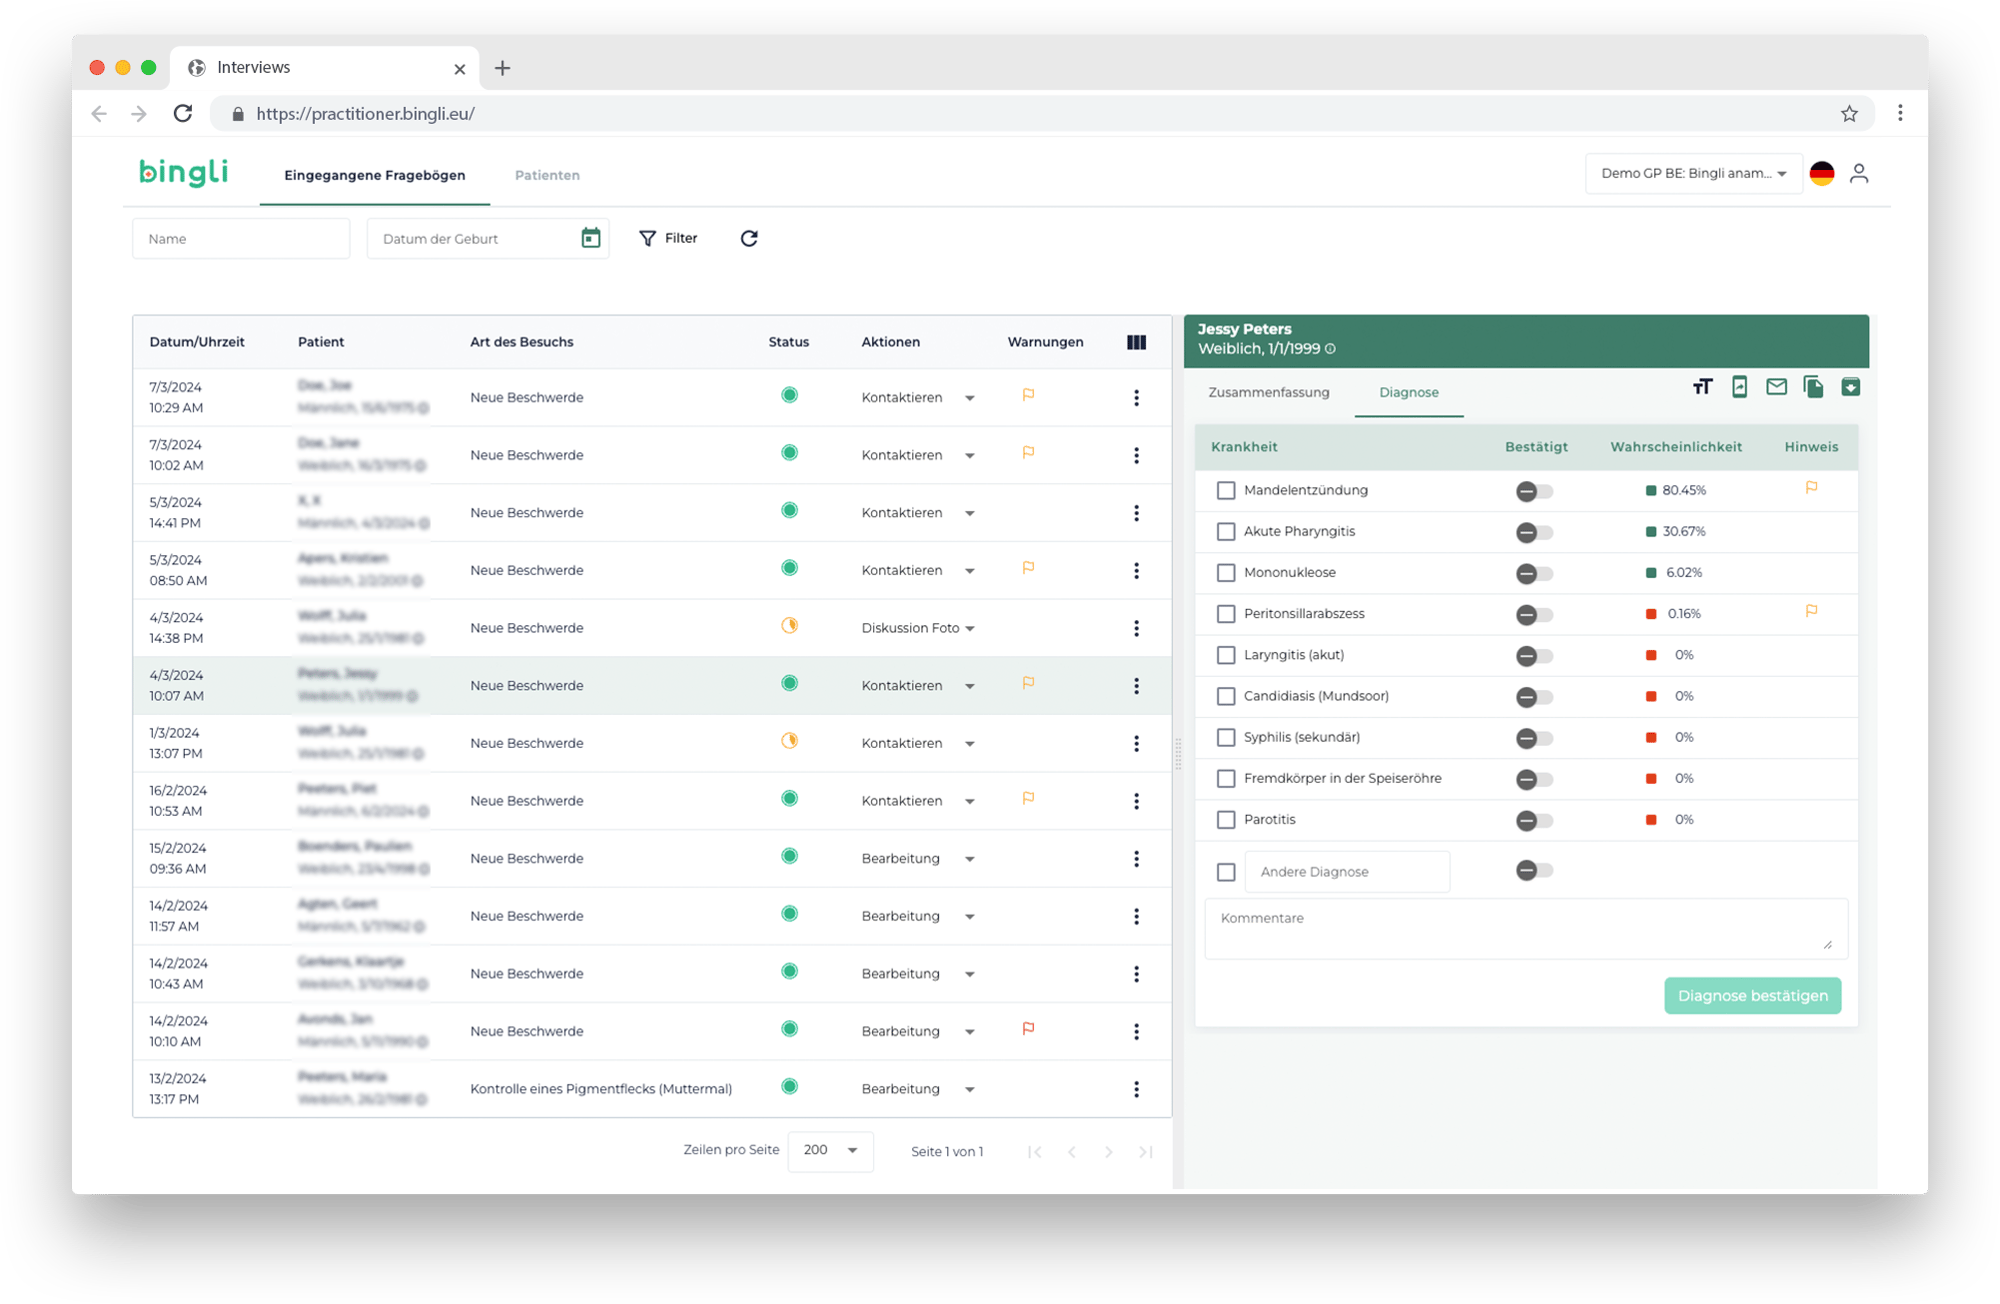Click red probability swatch for Peritonsillarabszess

coord(1651,614)
